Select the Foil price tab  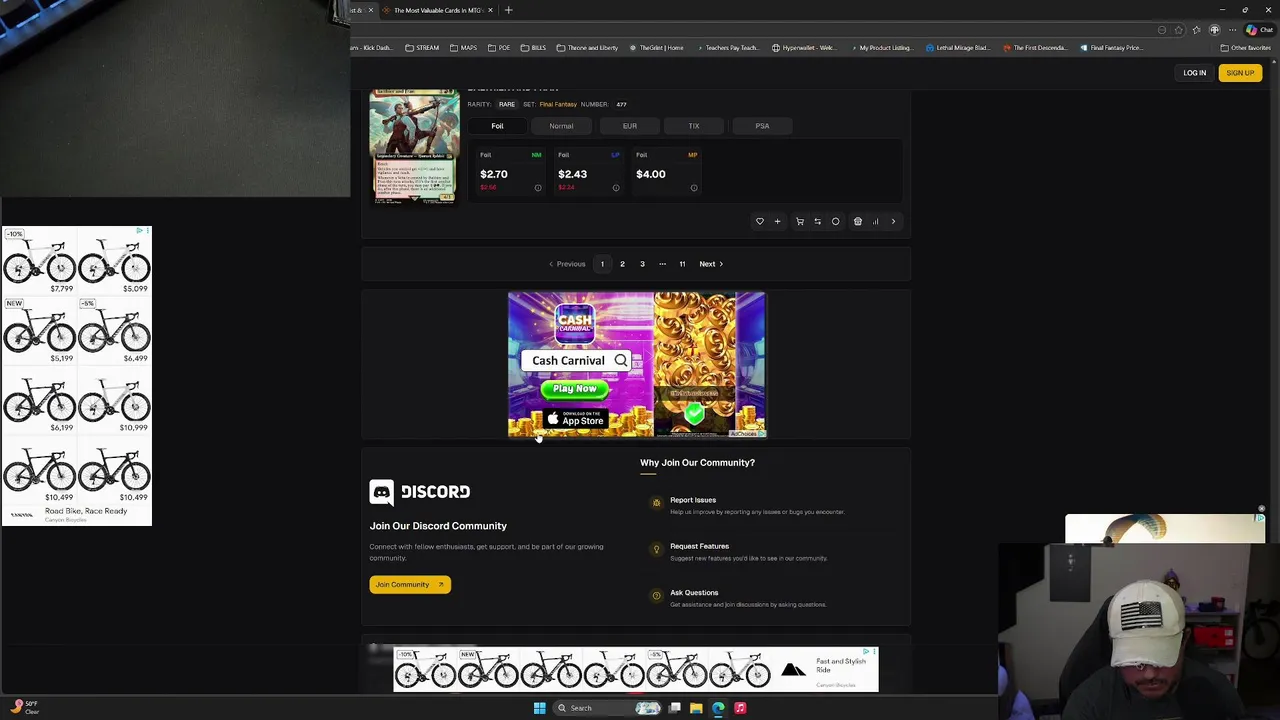[x=497, y=126]
